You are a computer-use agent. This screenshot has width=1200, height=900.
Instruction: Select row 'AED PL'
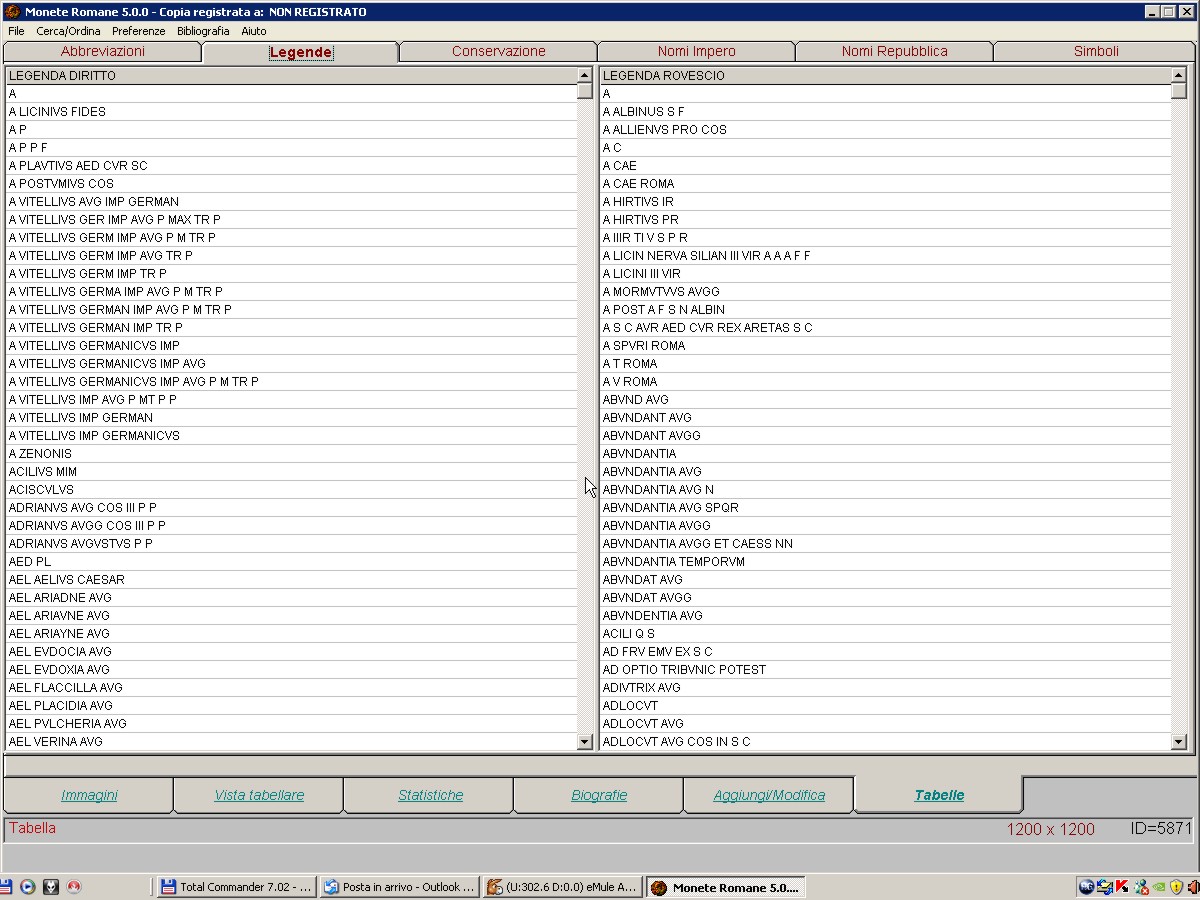pos(291,561)
